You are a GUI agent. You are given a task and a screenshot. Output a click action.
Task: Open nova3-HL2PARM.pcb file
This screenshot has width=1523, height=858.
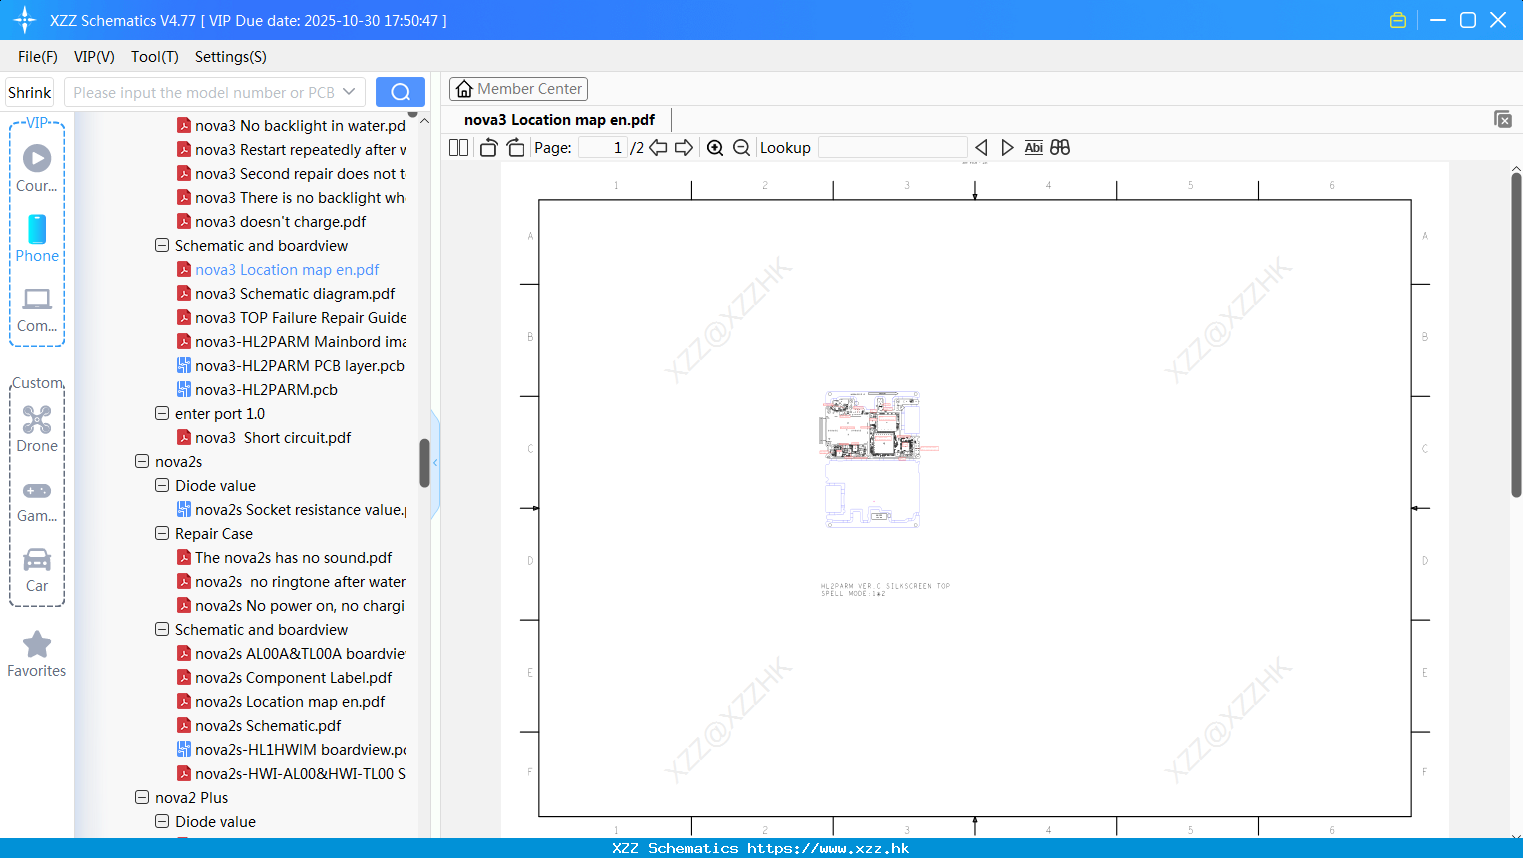click(266, 389)
